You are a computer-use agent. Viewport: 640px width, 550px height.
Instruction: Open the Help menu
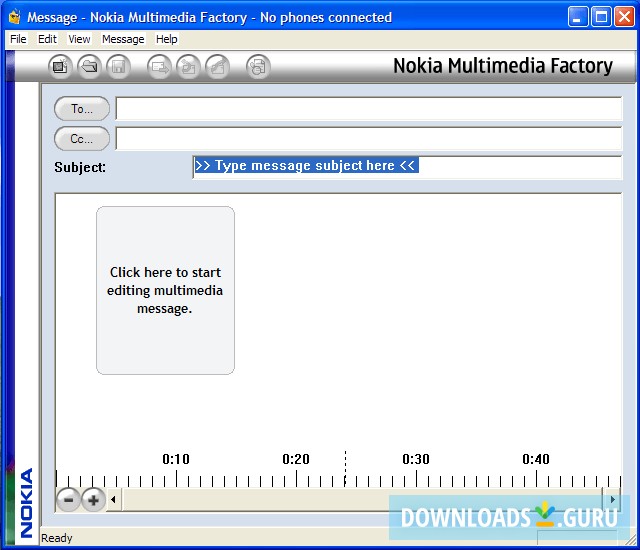(x=167, y=39)
